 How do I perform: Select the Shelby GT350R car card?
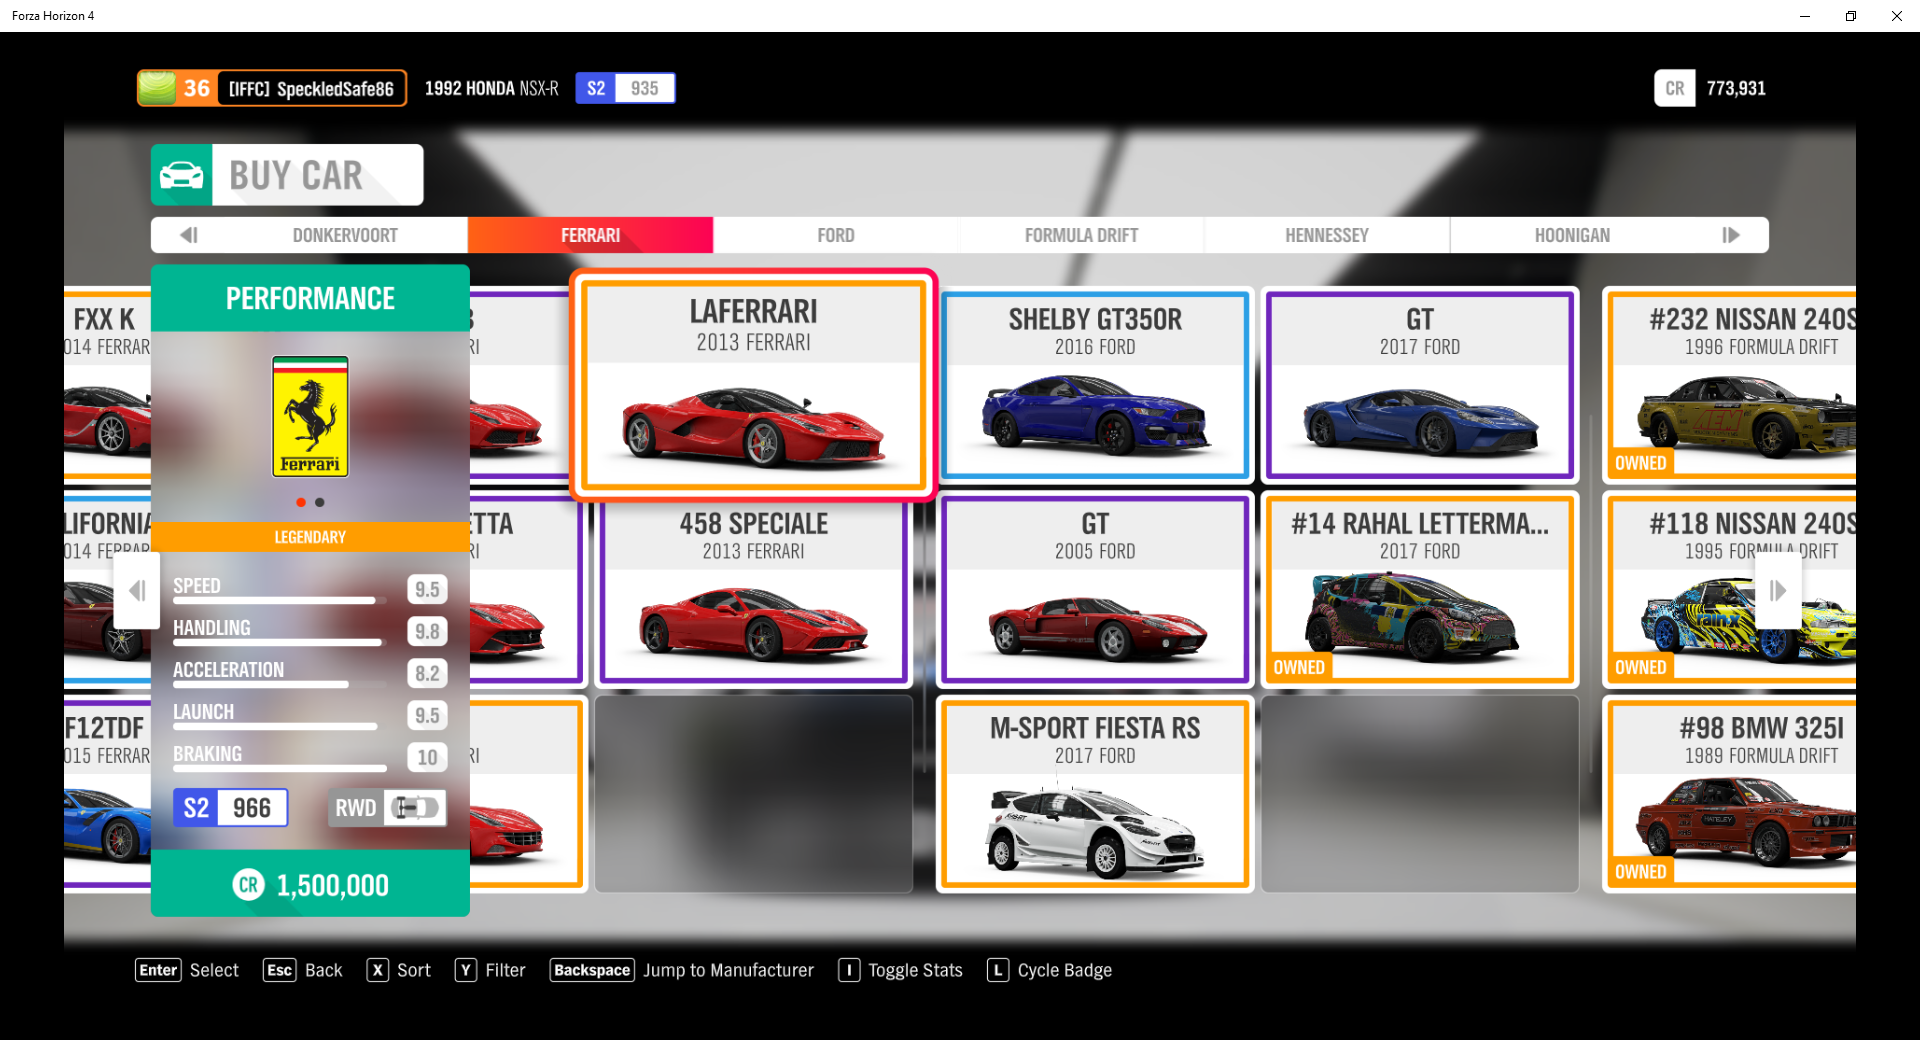[x=1095, y=385]
